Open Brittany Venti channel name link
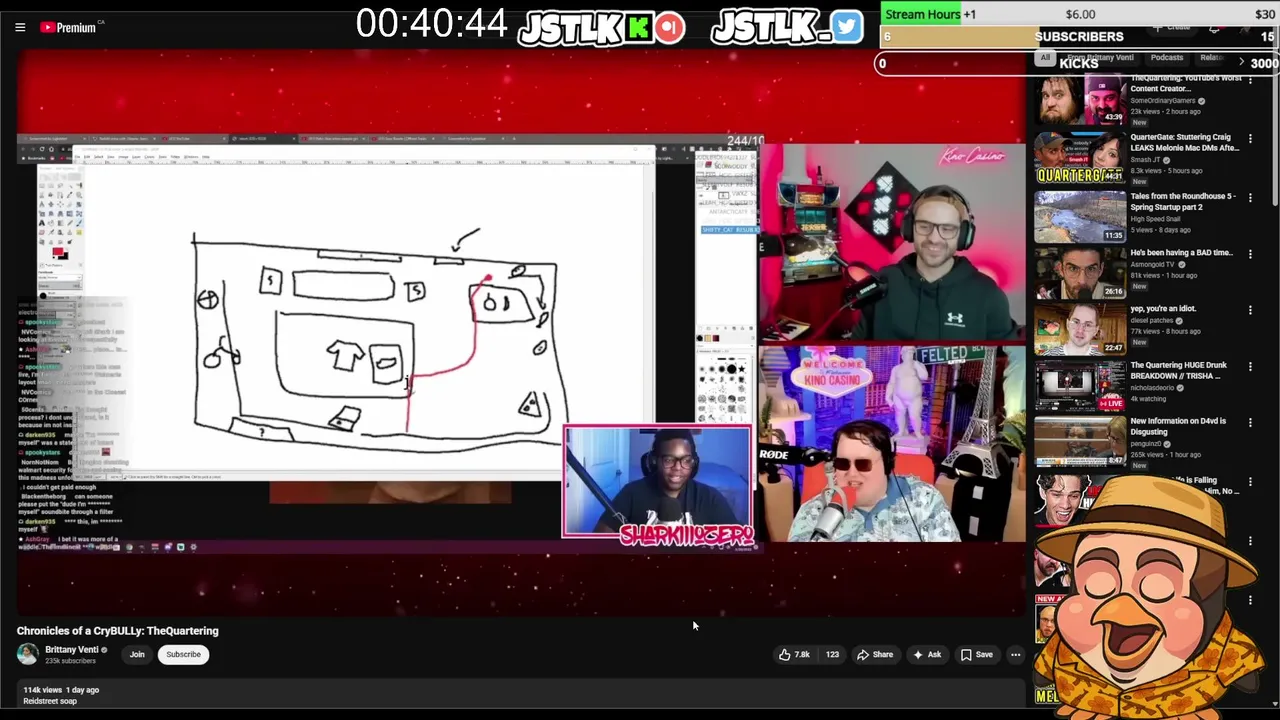The width and height of the screenshot is (1280, 720). pyautogui.click(x=71, y=650)
